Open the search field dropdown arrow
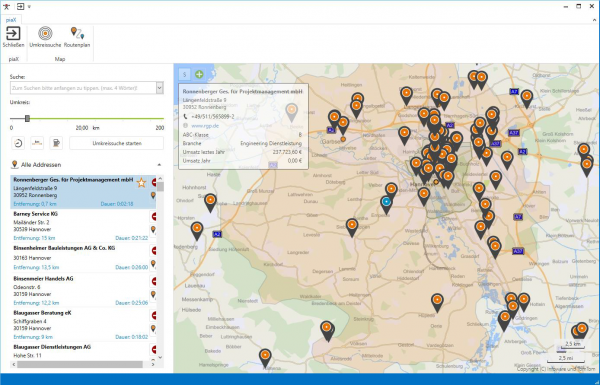The width and height of the screenshot is (600, 385). (x=160, y=88)
